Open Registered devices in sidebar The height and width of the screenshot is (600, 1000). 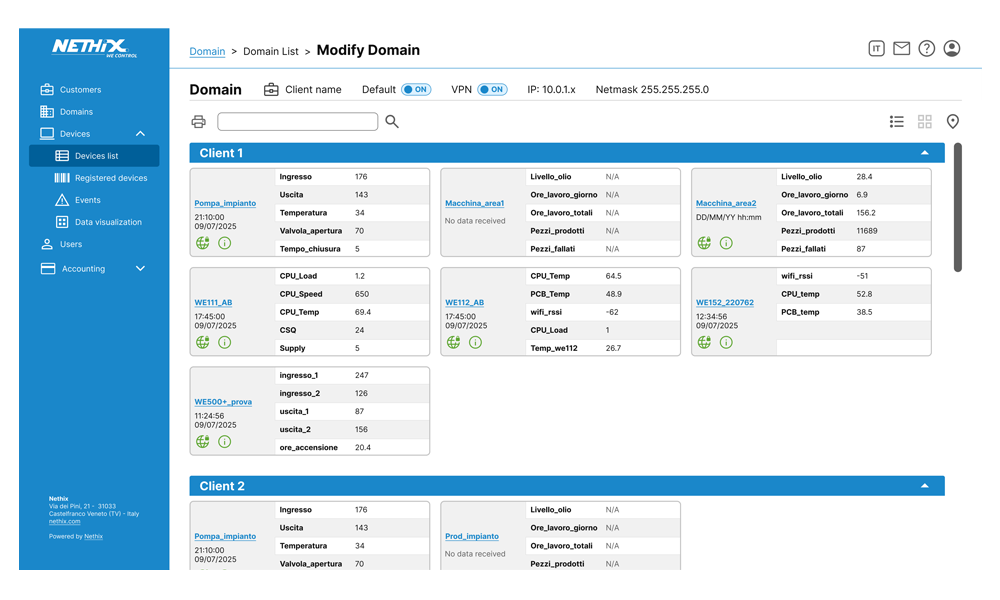click(110, 178)
